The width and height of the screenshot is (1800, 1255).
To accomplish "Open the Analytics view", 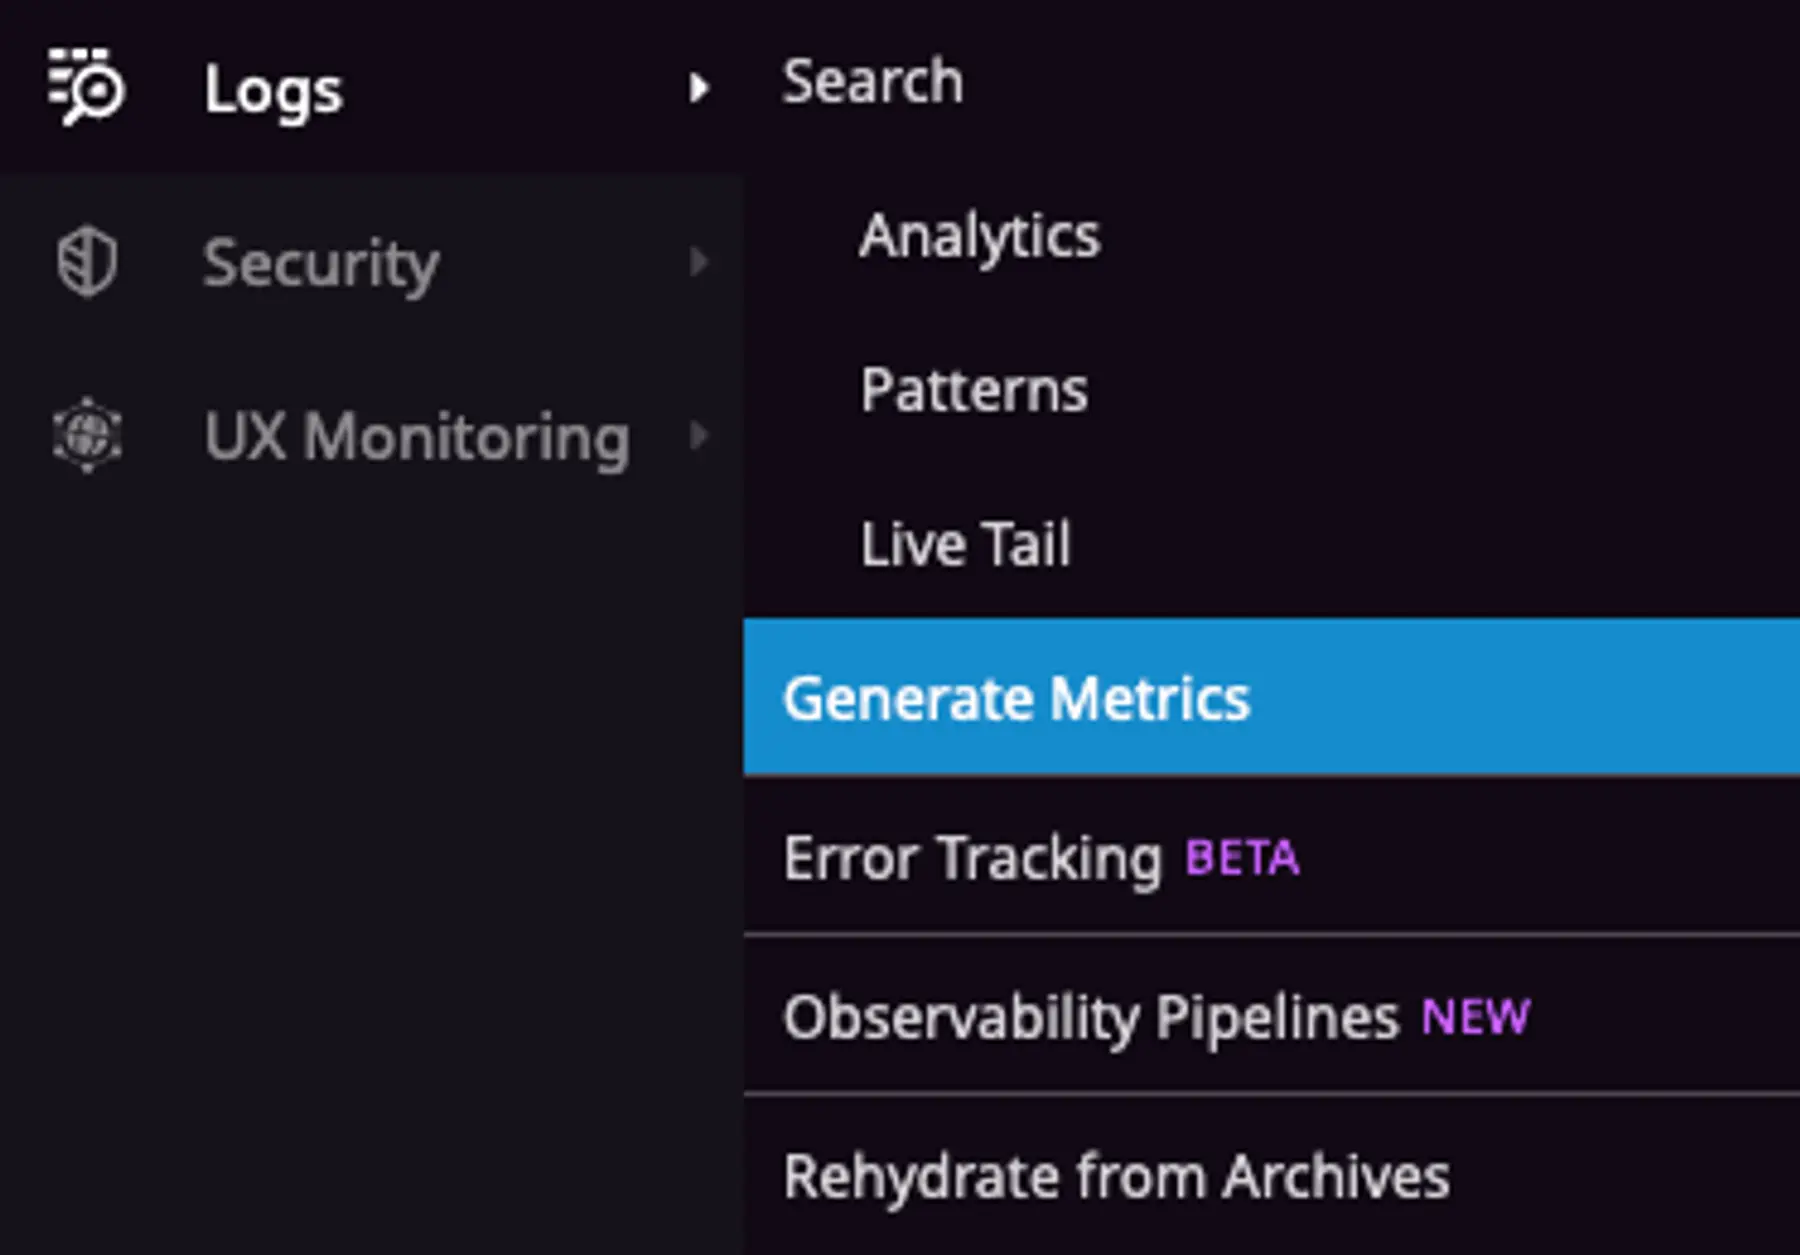I will pos(981,235).
